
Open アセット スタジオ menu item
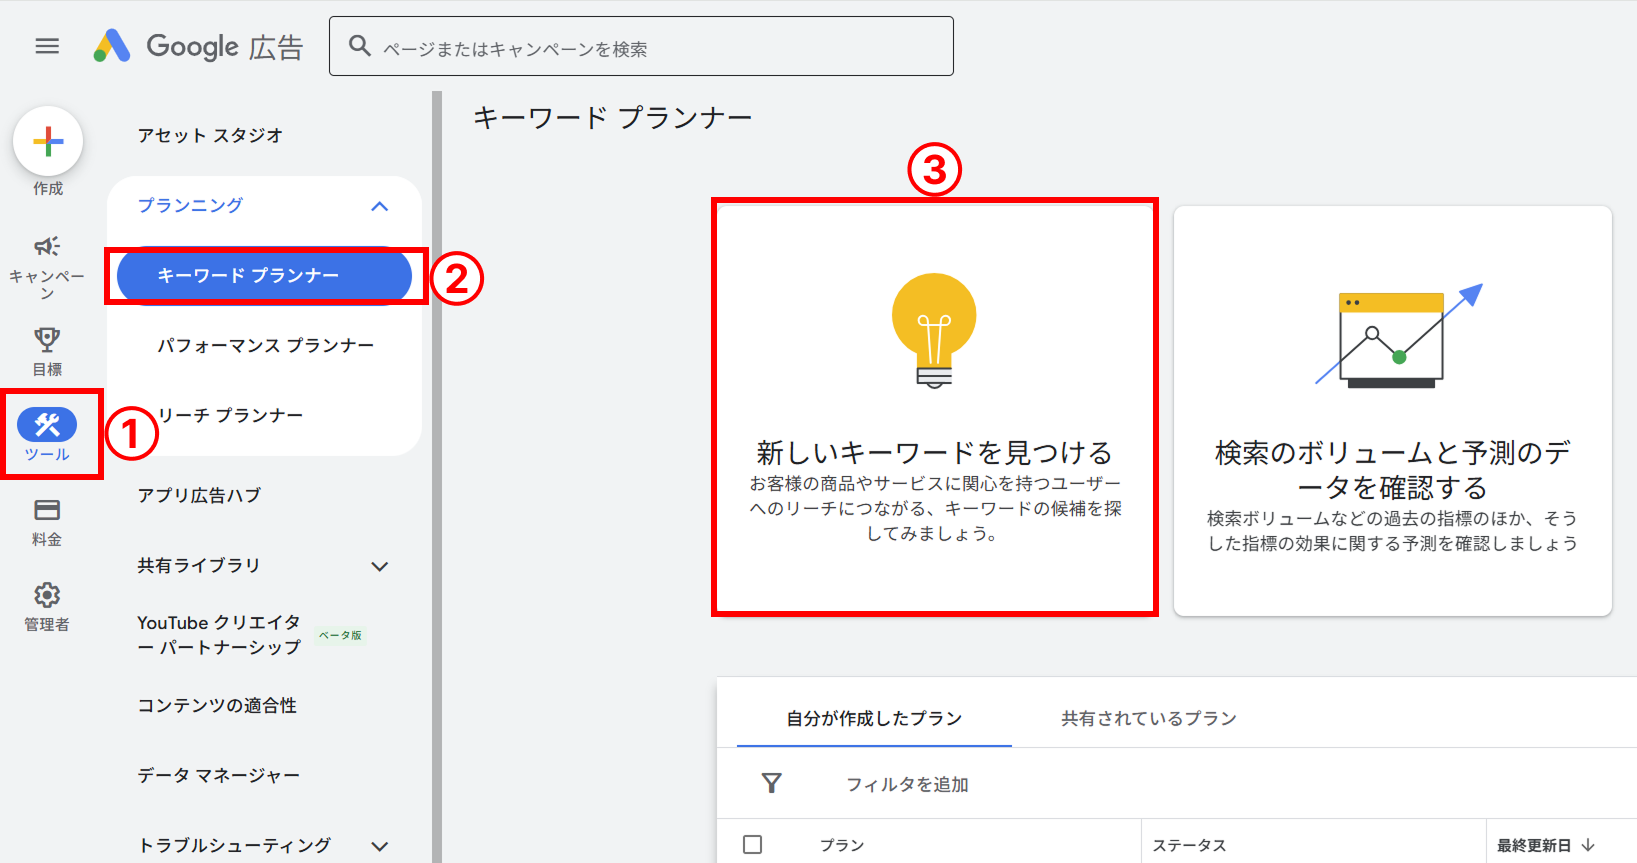coord(210,135)
